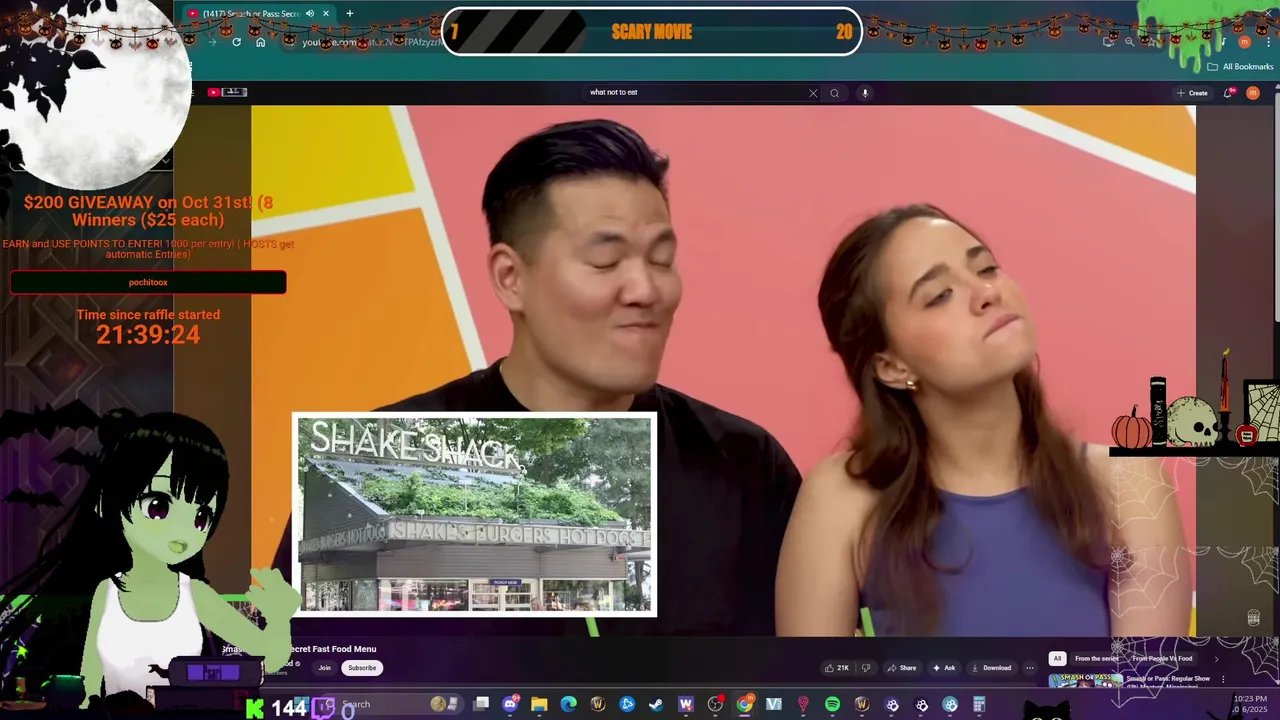Like the video with 21K likes
Viewport: 1280px width, 720px height.
tap(837, 668)
